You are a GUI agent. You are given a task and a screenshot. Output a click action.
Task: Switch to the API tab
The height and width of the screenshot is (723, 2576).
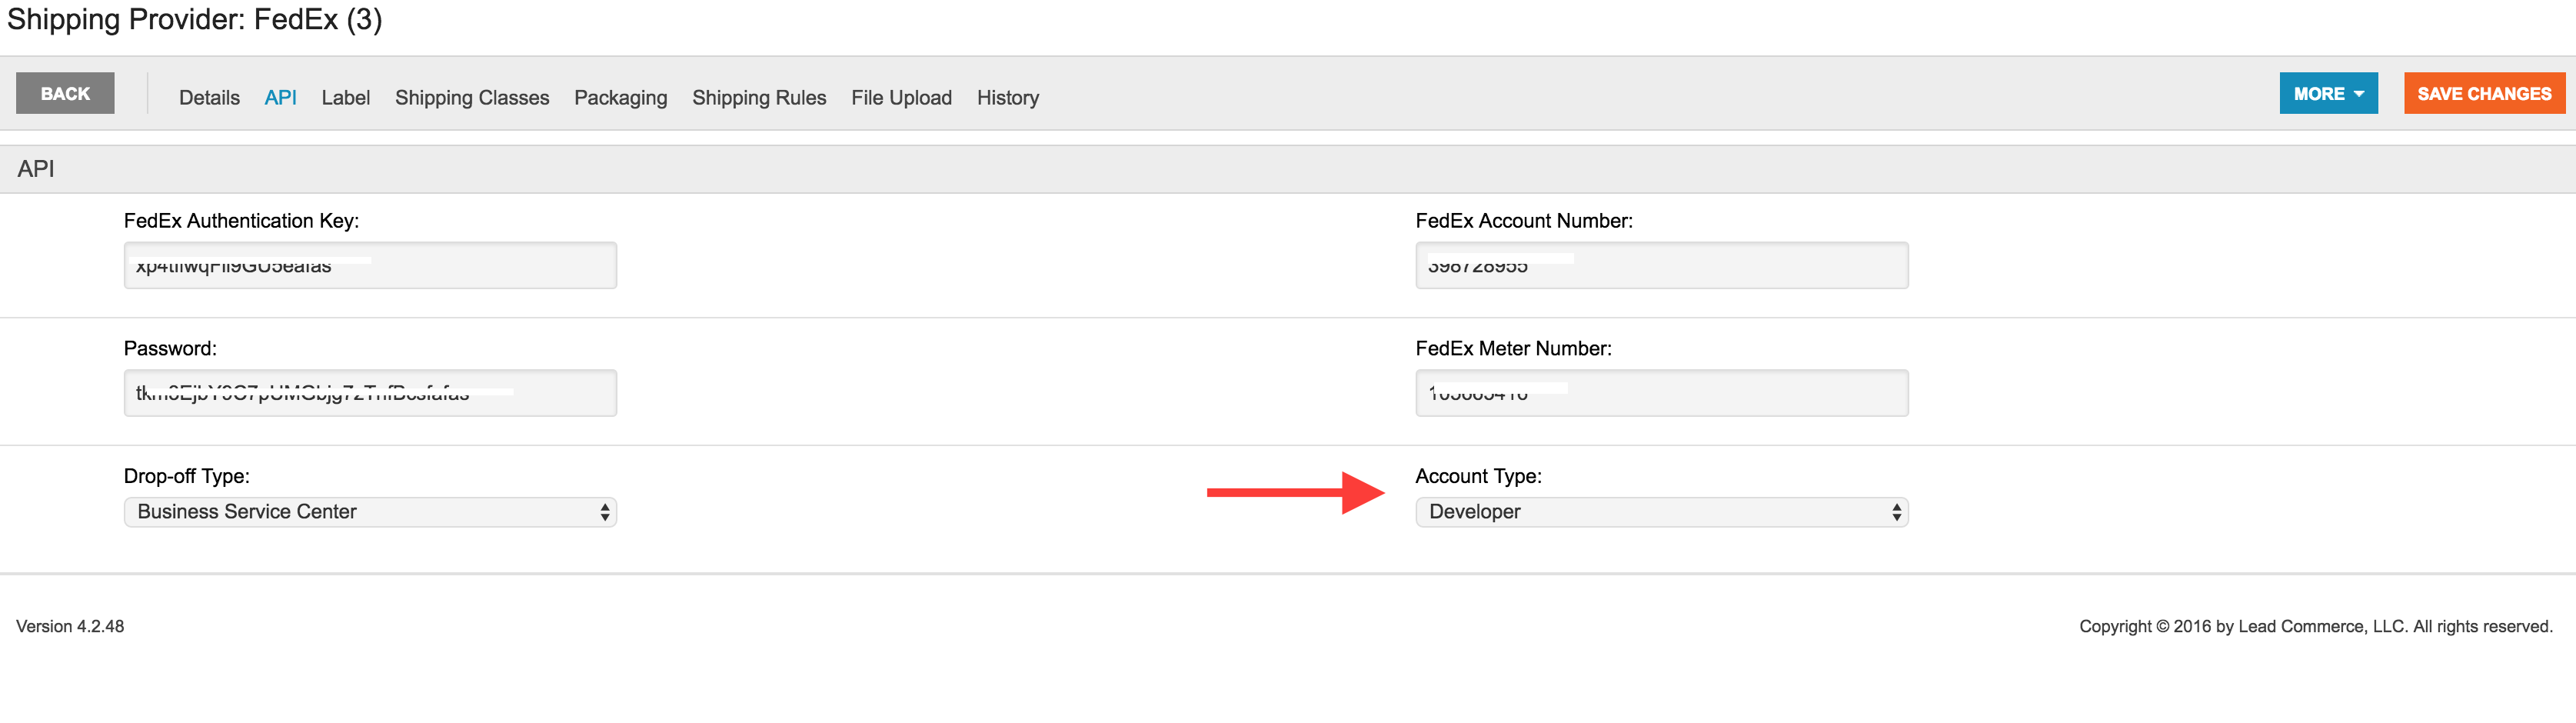tap(280, 97)
